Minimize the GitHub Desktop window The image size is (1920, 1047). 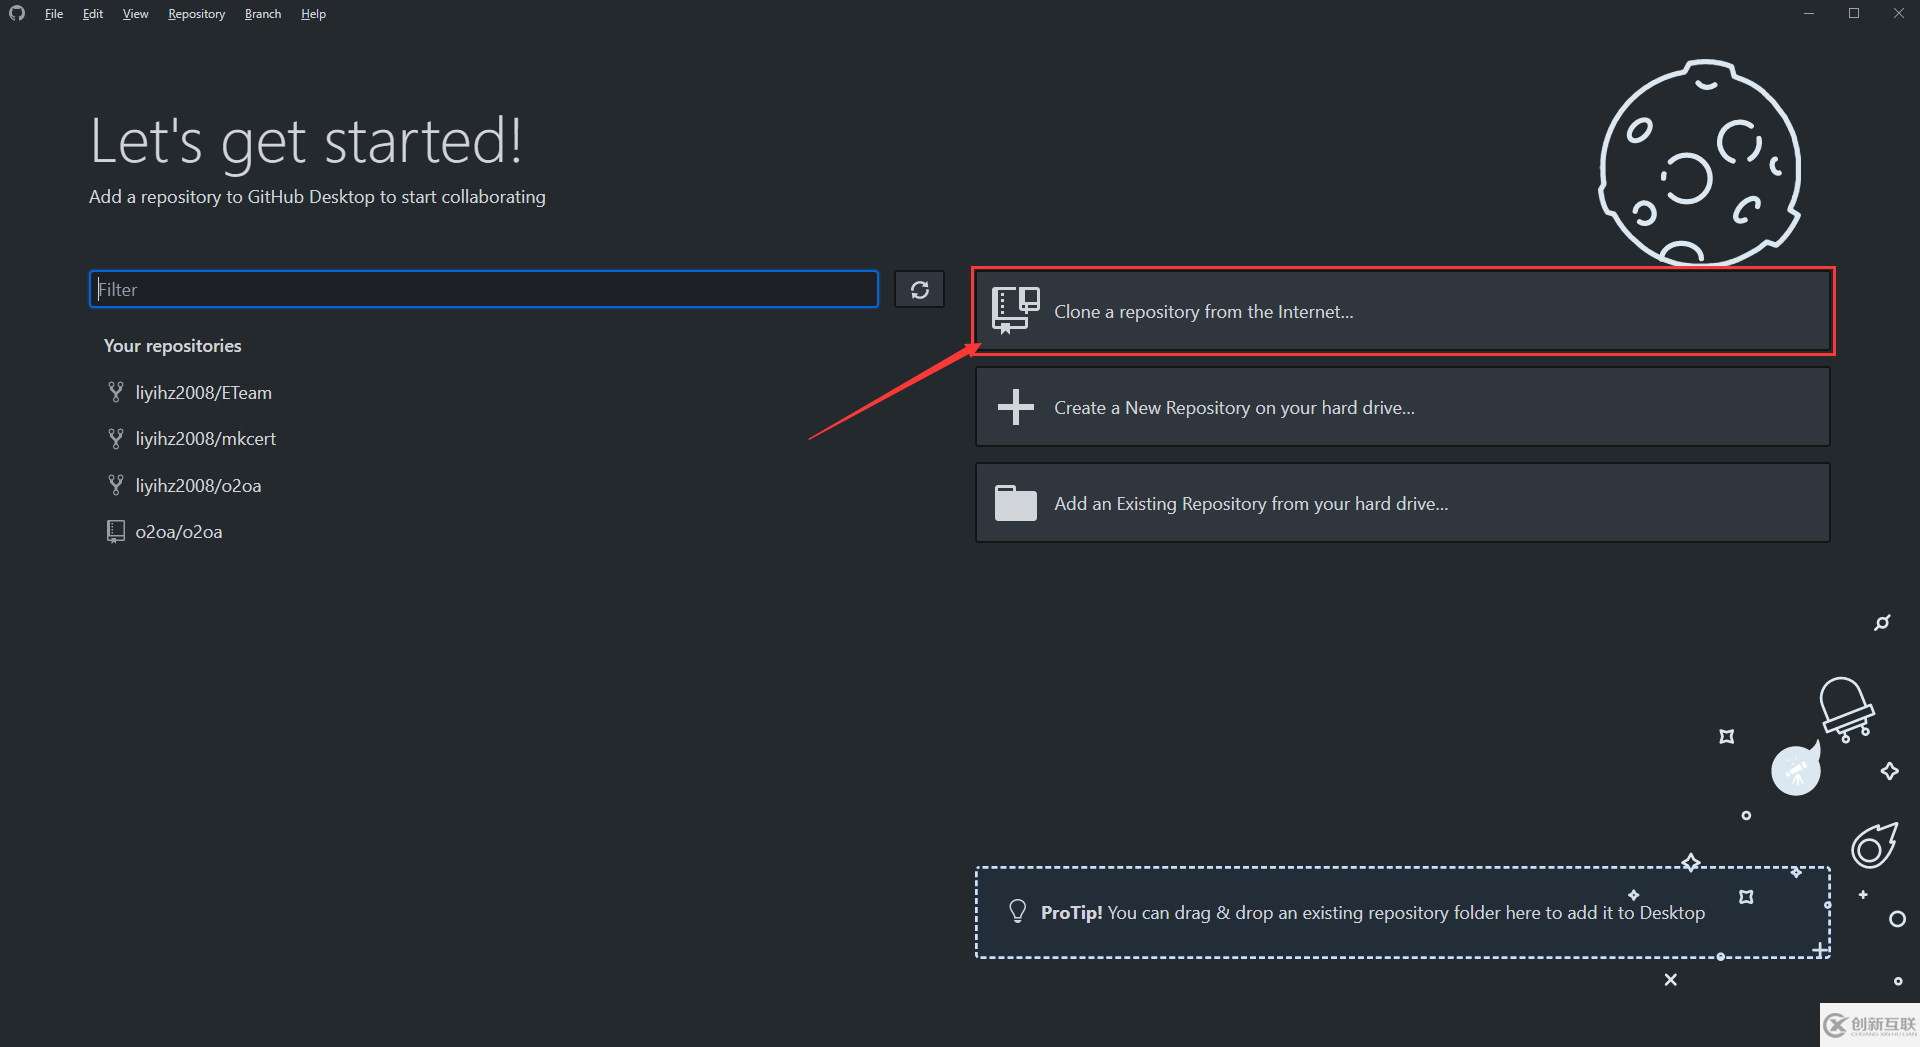(x=1809, y=13)
